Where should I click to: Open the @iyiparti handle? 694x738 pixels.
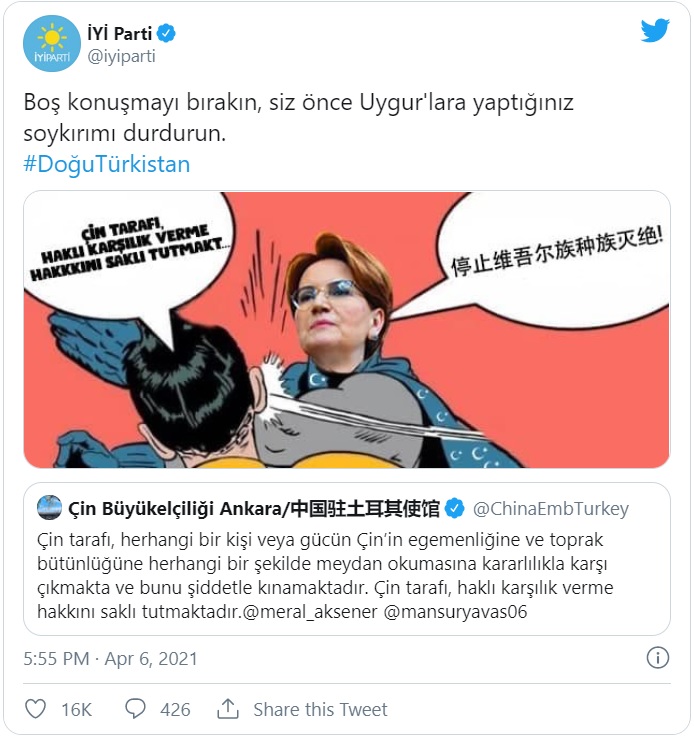121,56
